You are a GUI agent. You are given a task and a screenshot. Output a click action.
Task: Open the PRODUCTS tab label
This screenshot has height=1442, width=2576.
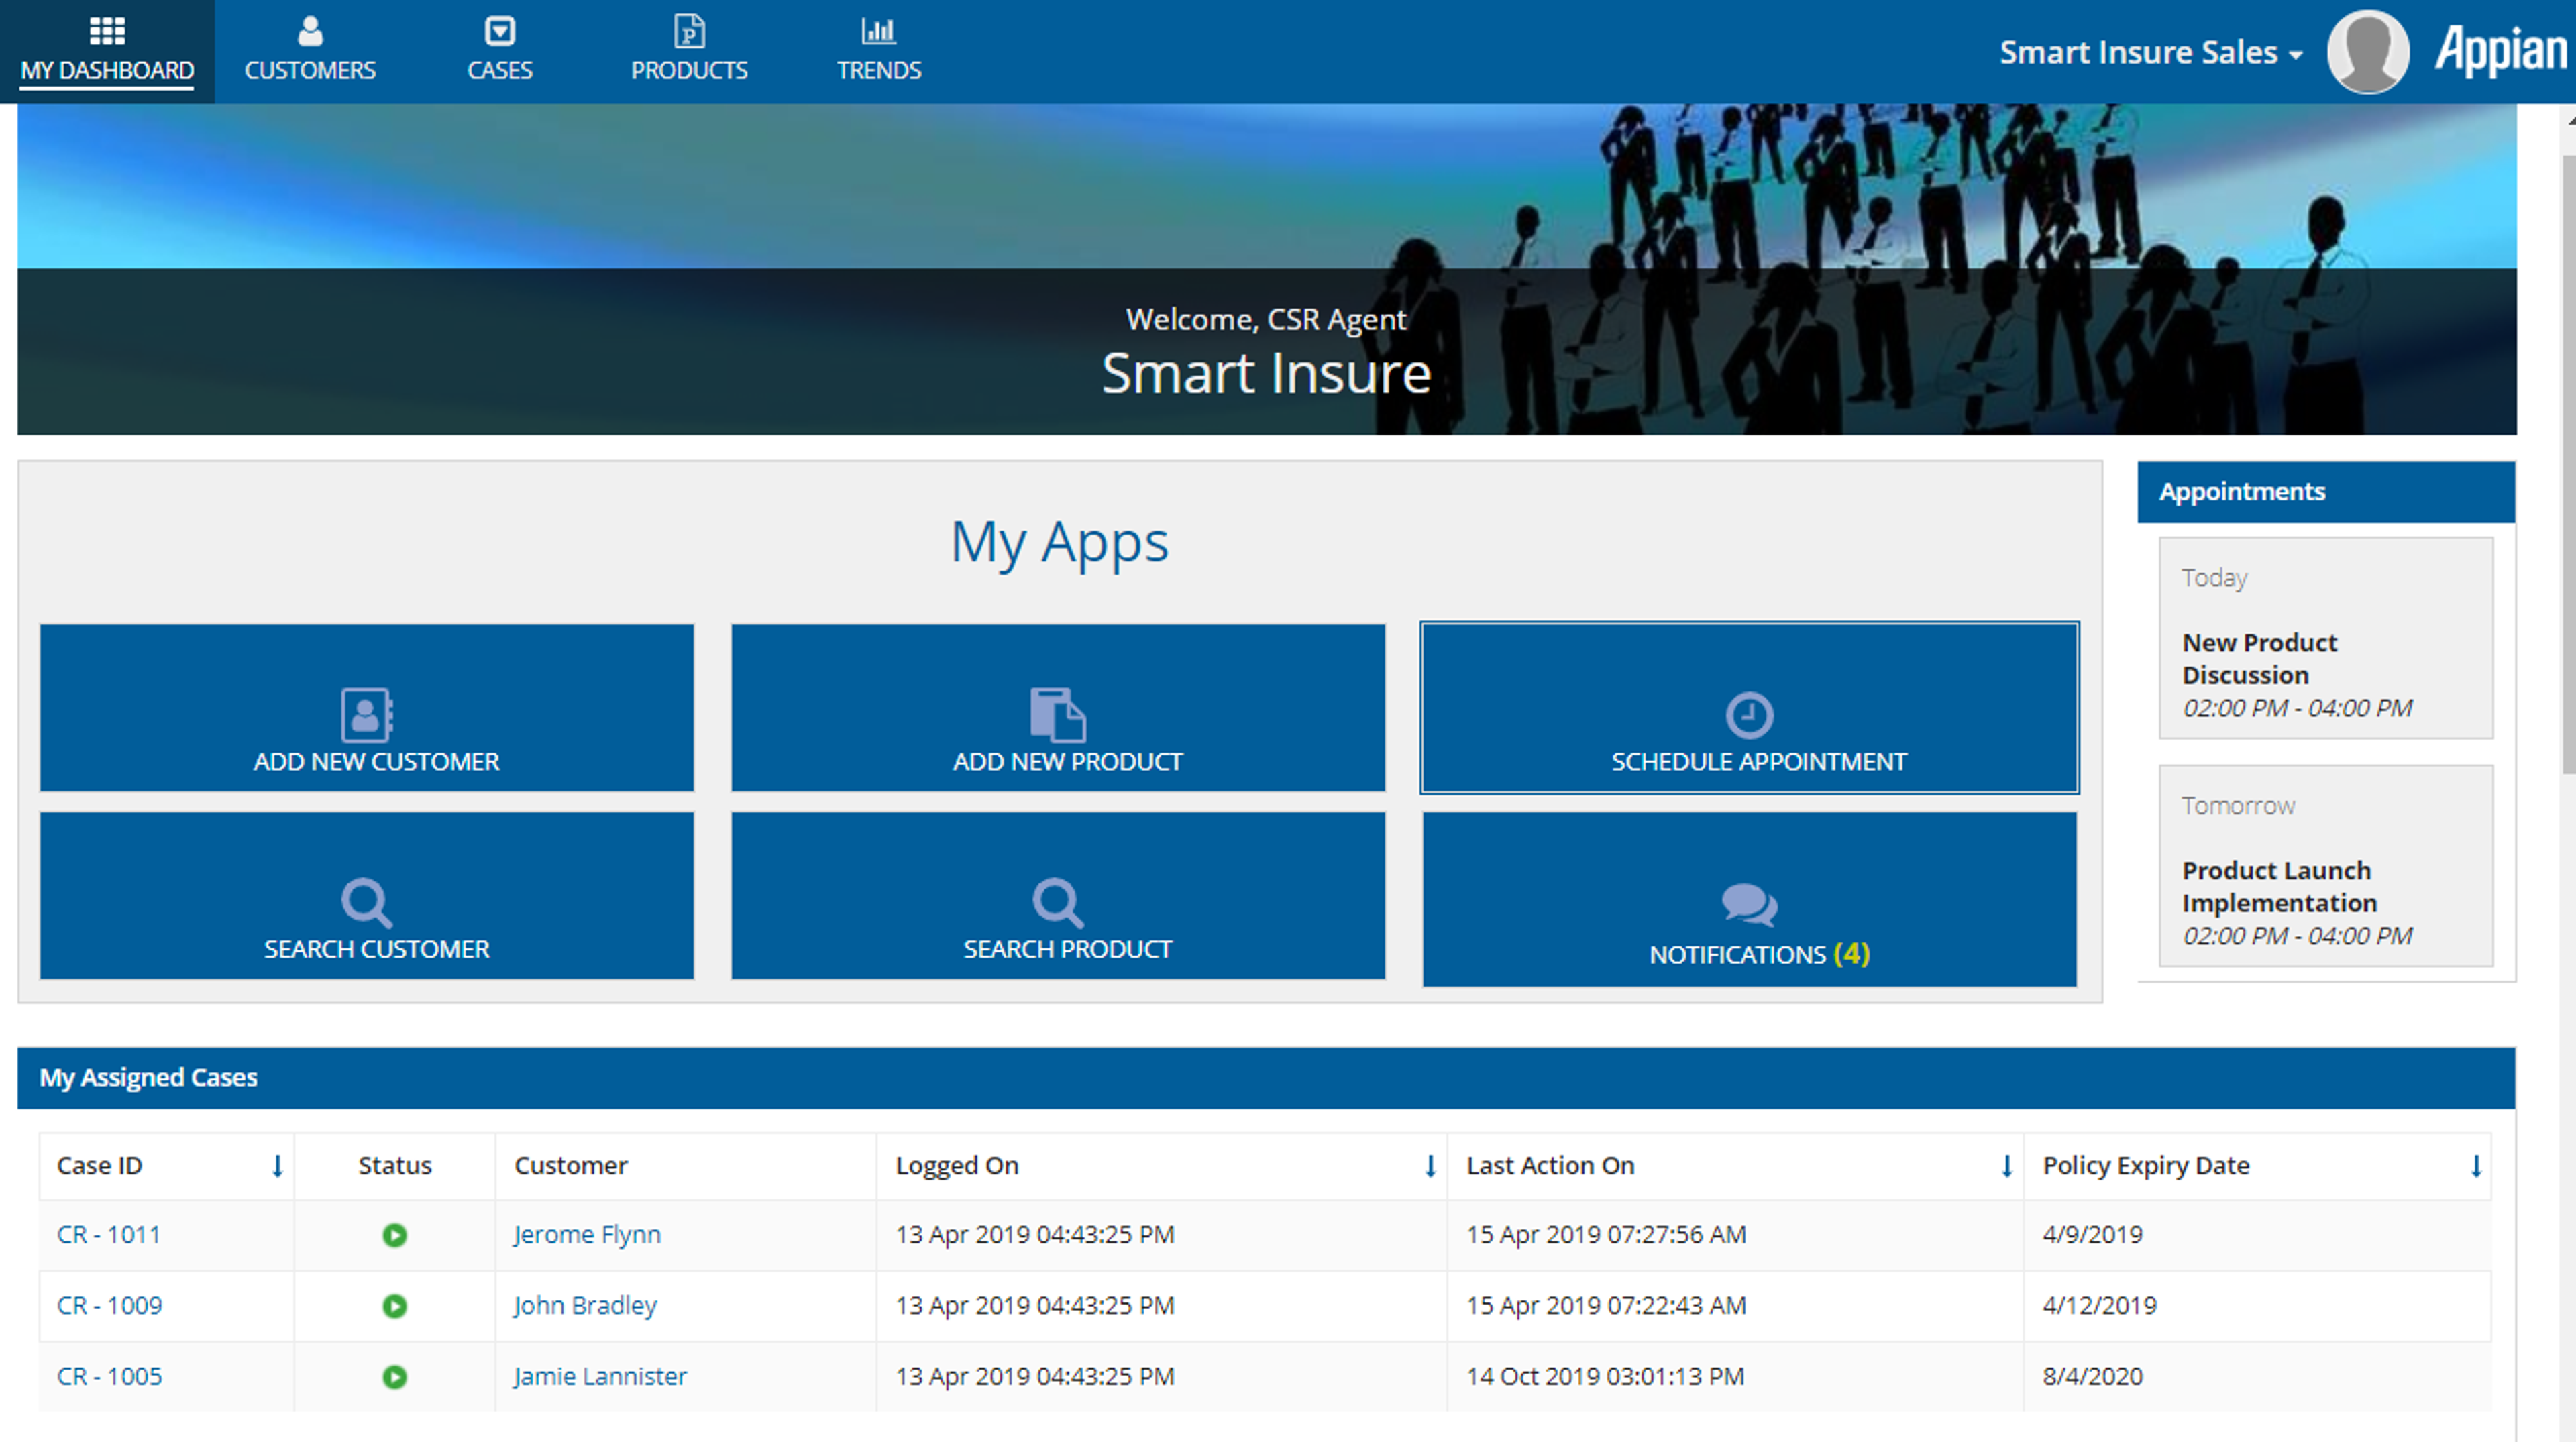(x=689, y=70)
